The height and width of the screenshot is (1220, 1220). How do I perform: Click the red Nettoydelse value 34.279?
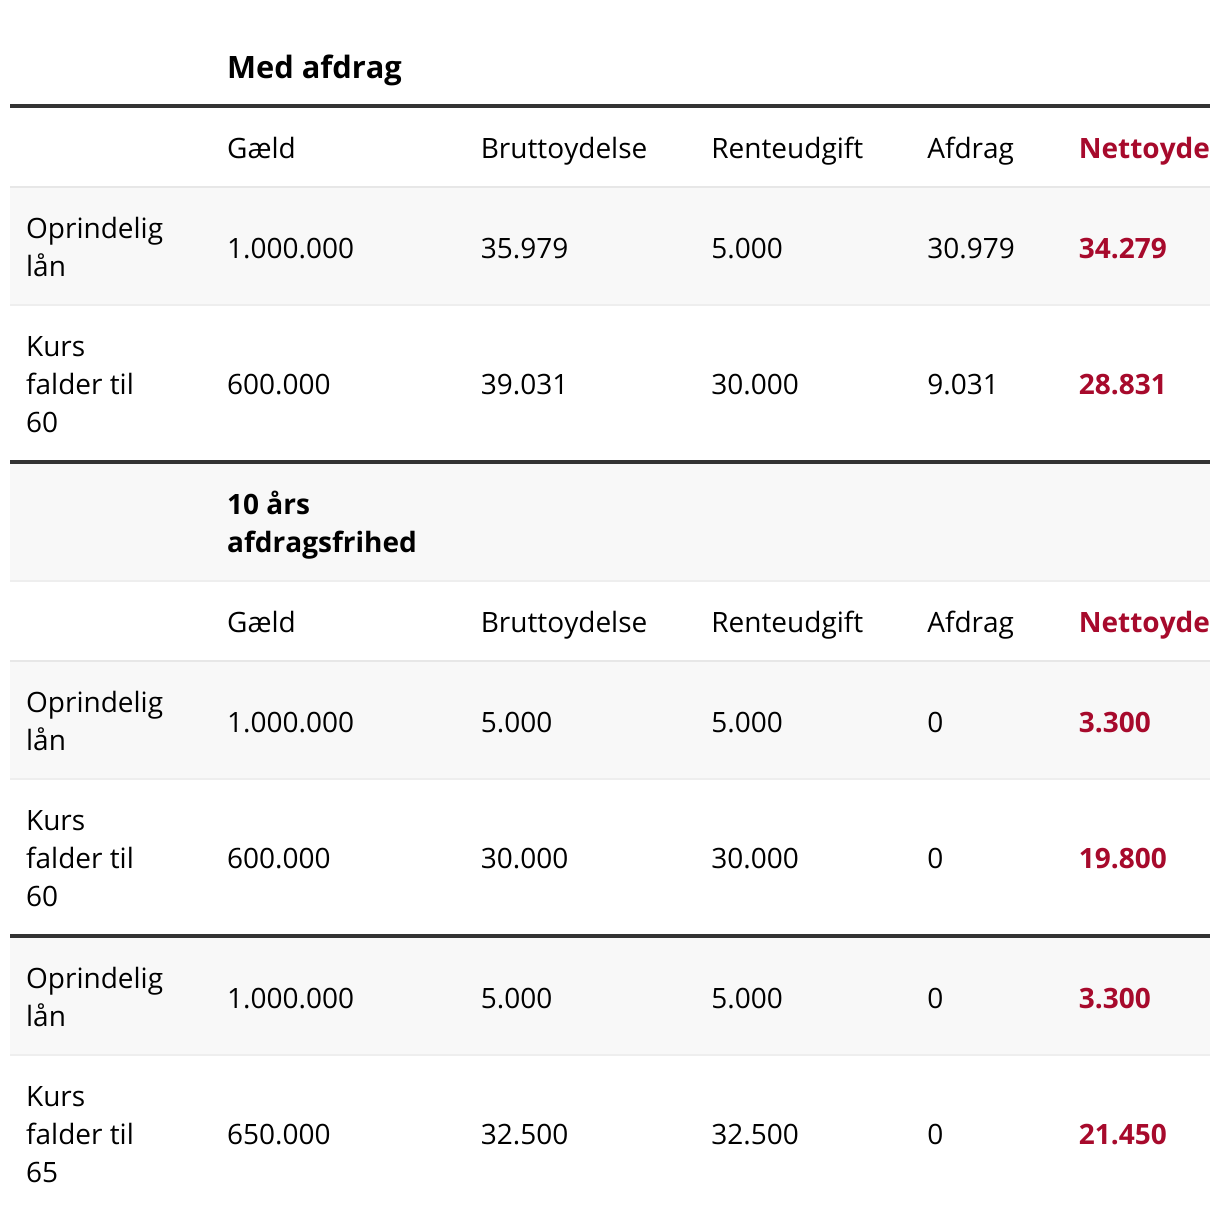[x=1122, y=248]
